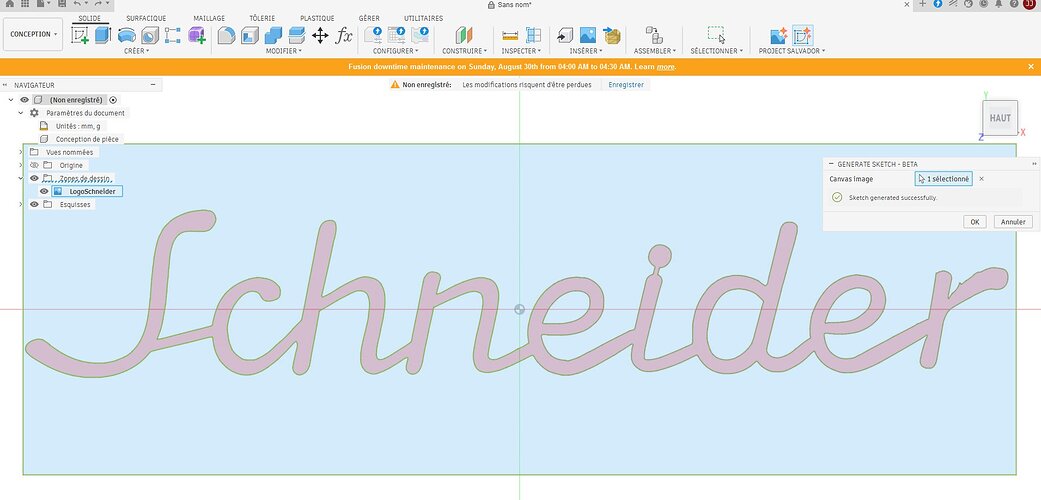Switch to the Plastique tab
The height and width of the screenshot is (500, 1041).
coord(317,18)
